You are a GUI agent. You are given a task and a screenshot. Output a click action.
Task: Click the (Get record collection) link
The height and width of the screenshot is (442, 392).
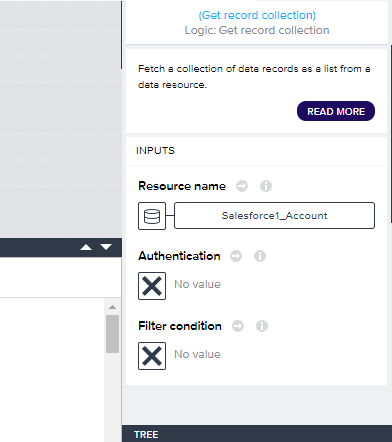pyautogui.click(x=257, y=15)
